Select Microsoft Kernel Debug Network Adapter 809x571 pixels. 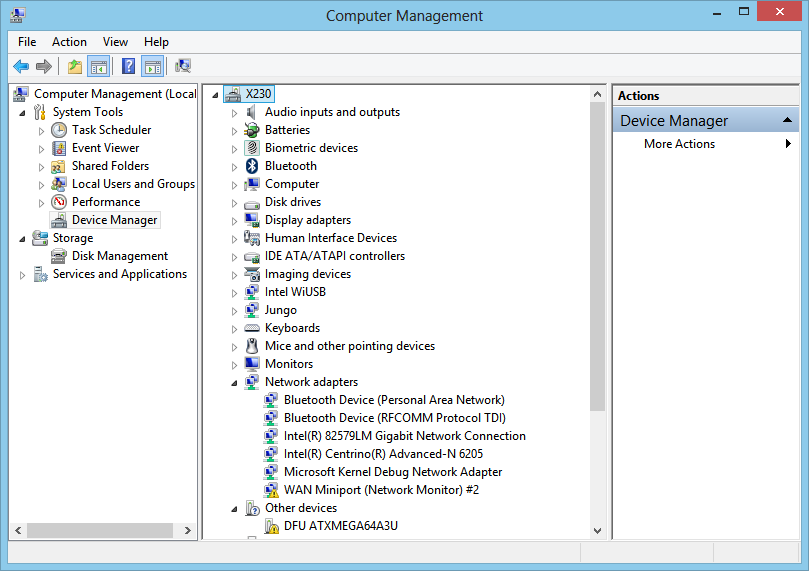point(393,472)
